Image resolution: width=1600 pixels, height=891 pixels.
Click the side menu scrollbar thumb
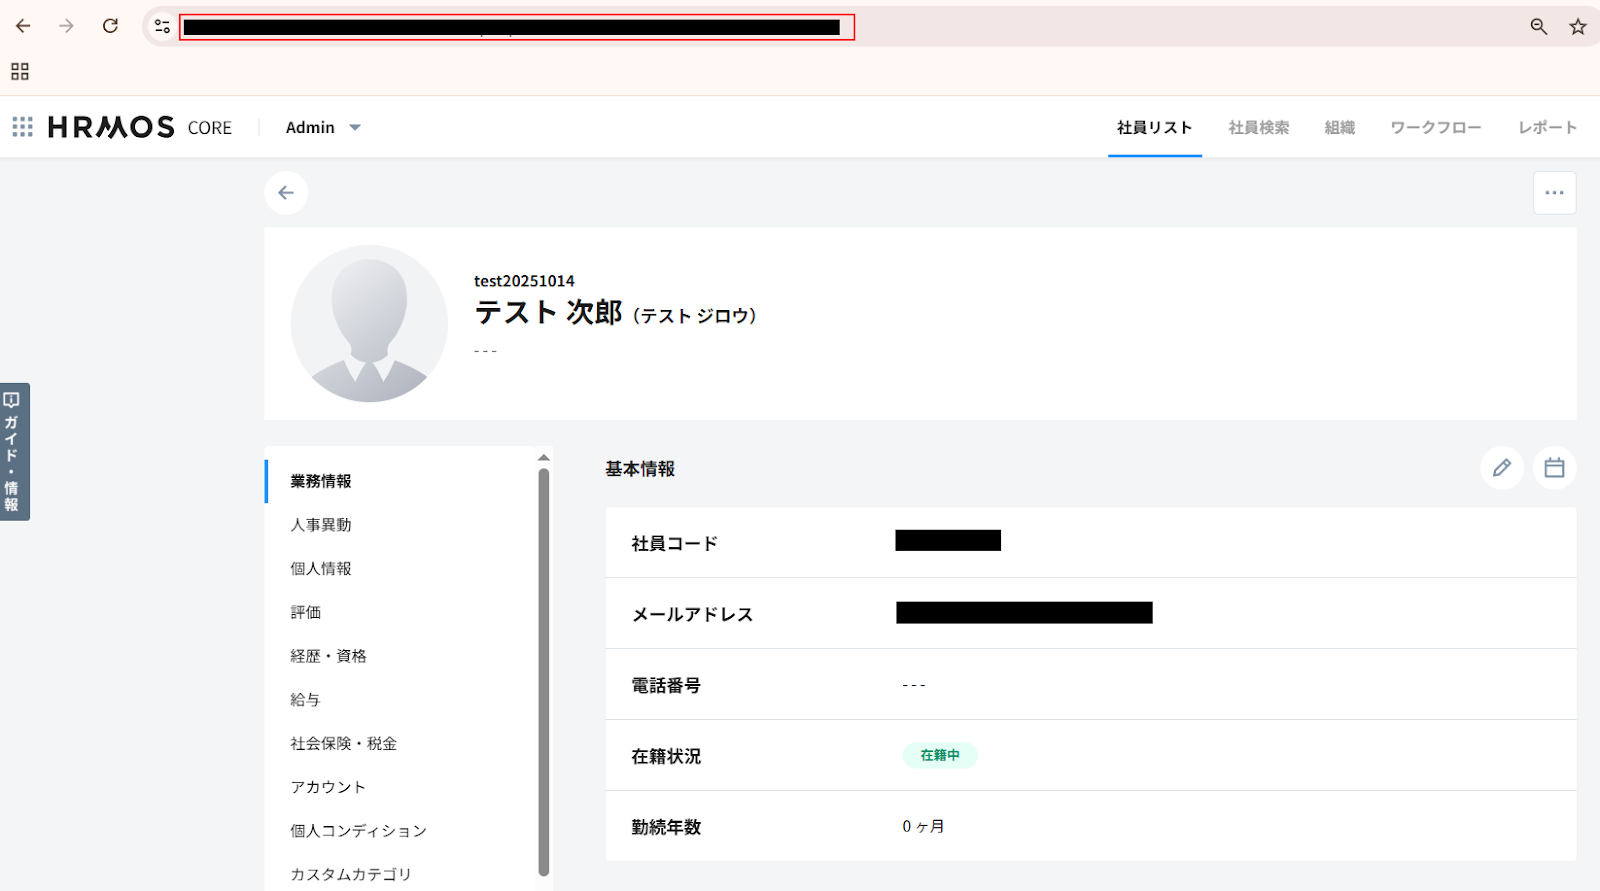point(544,673)
